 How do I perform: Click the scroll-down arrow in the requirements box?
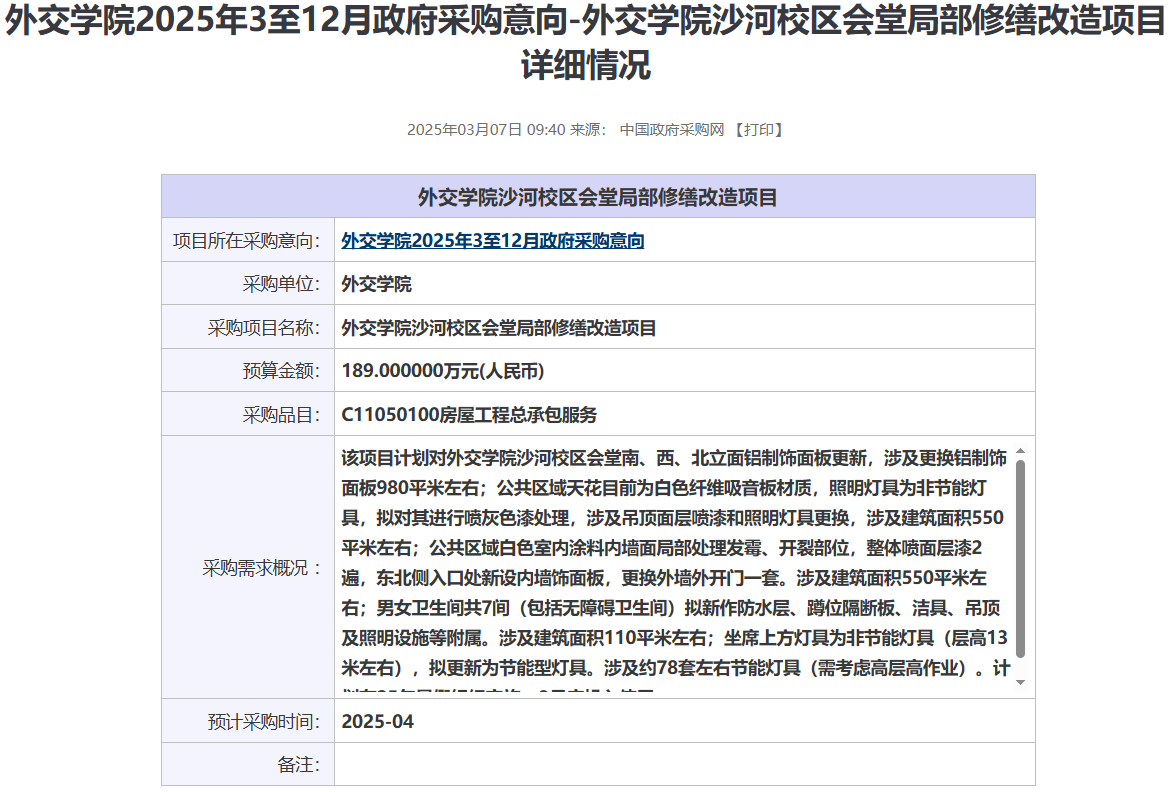pos(1020,682)
